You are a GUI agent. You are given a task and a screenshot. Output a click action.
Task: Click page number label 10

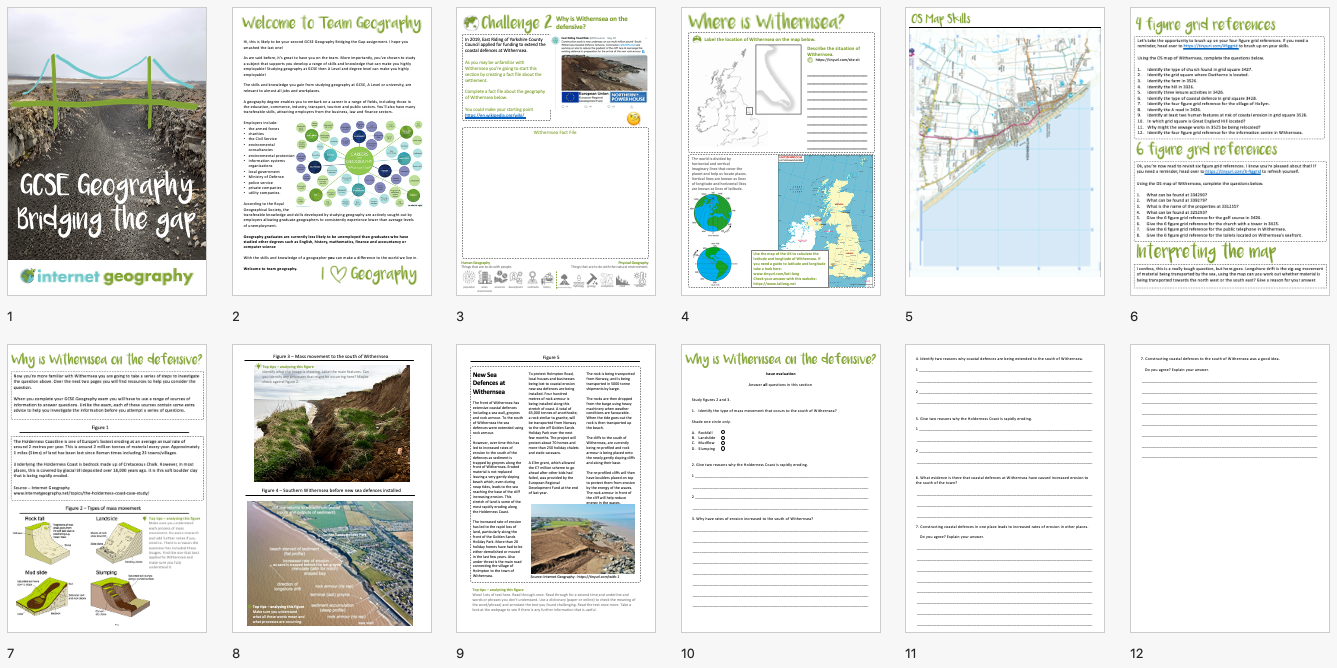(x=688, y=654)
